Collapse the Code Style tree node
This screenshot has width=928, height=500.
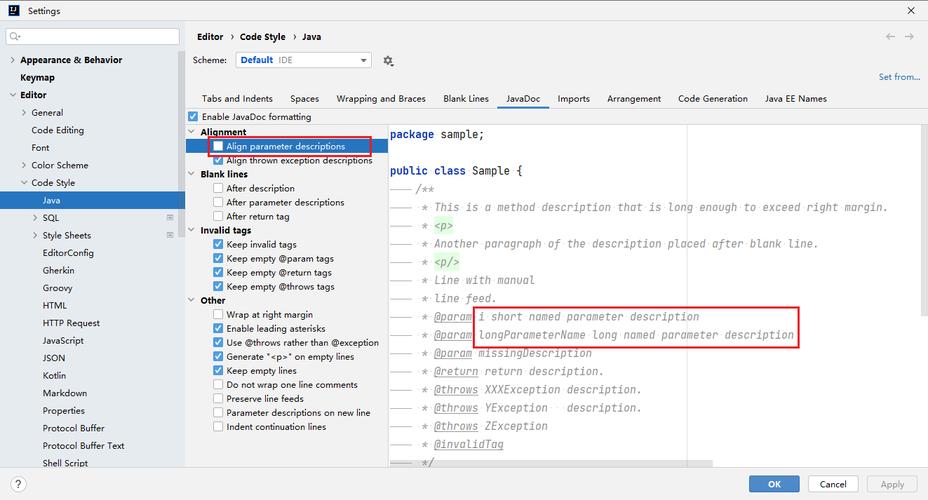[x=24, y=183]
